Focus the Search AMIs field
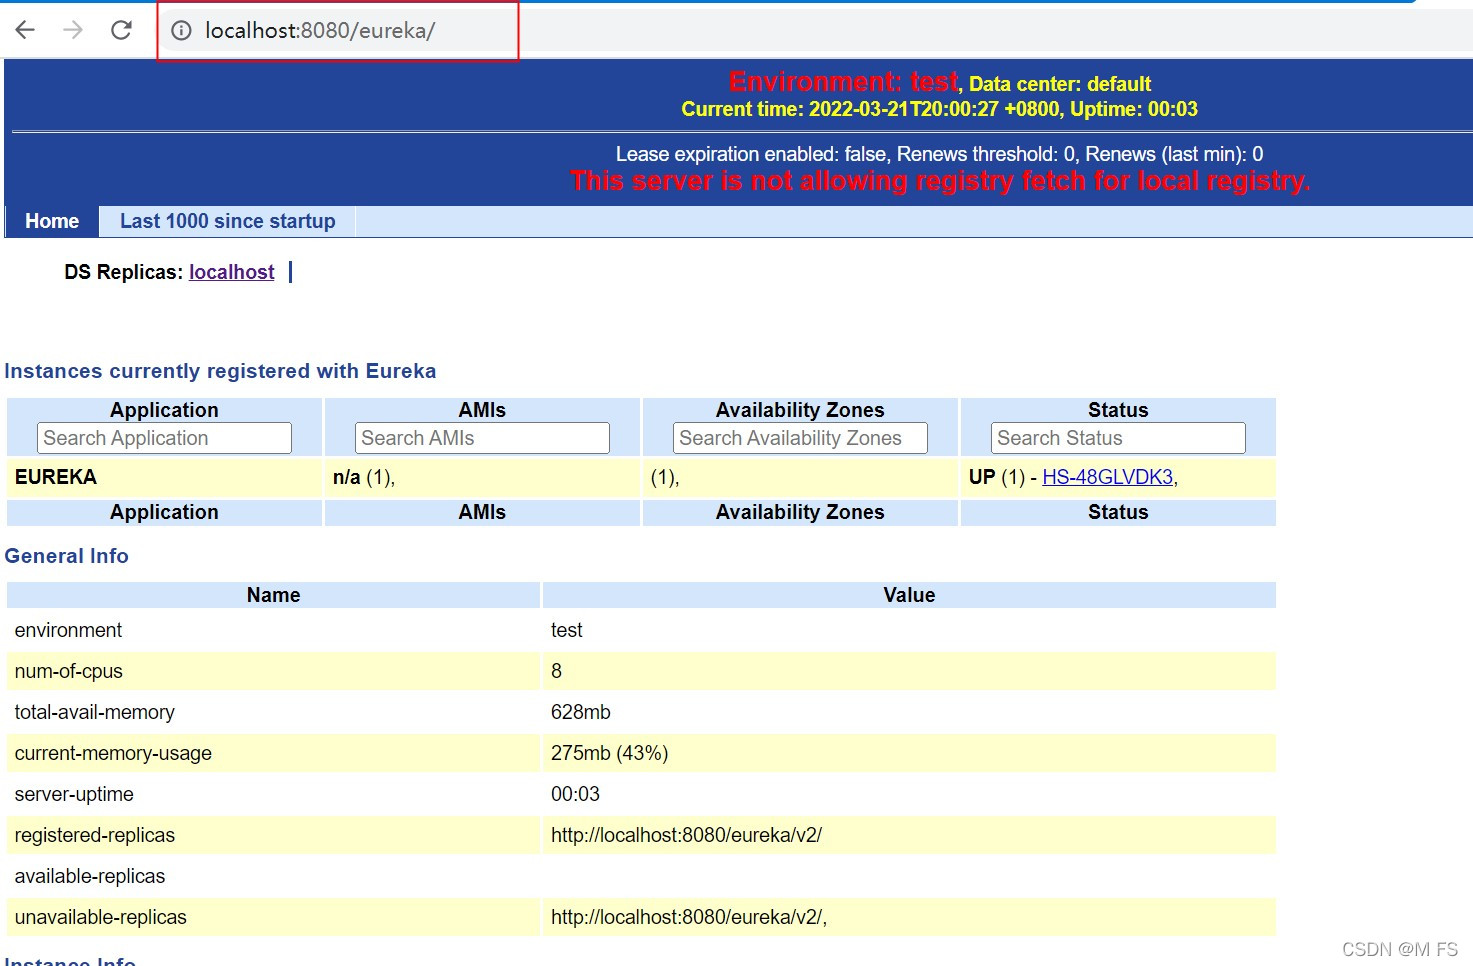The height and width of the screenshot is (966, 1473). (x=482, y=438)
